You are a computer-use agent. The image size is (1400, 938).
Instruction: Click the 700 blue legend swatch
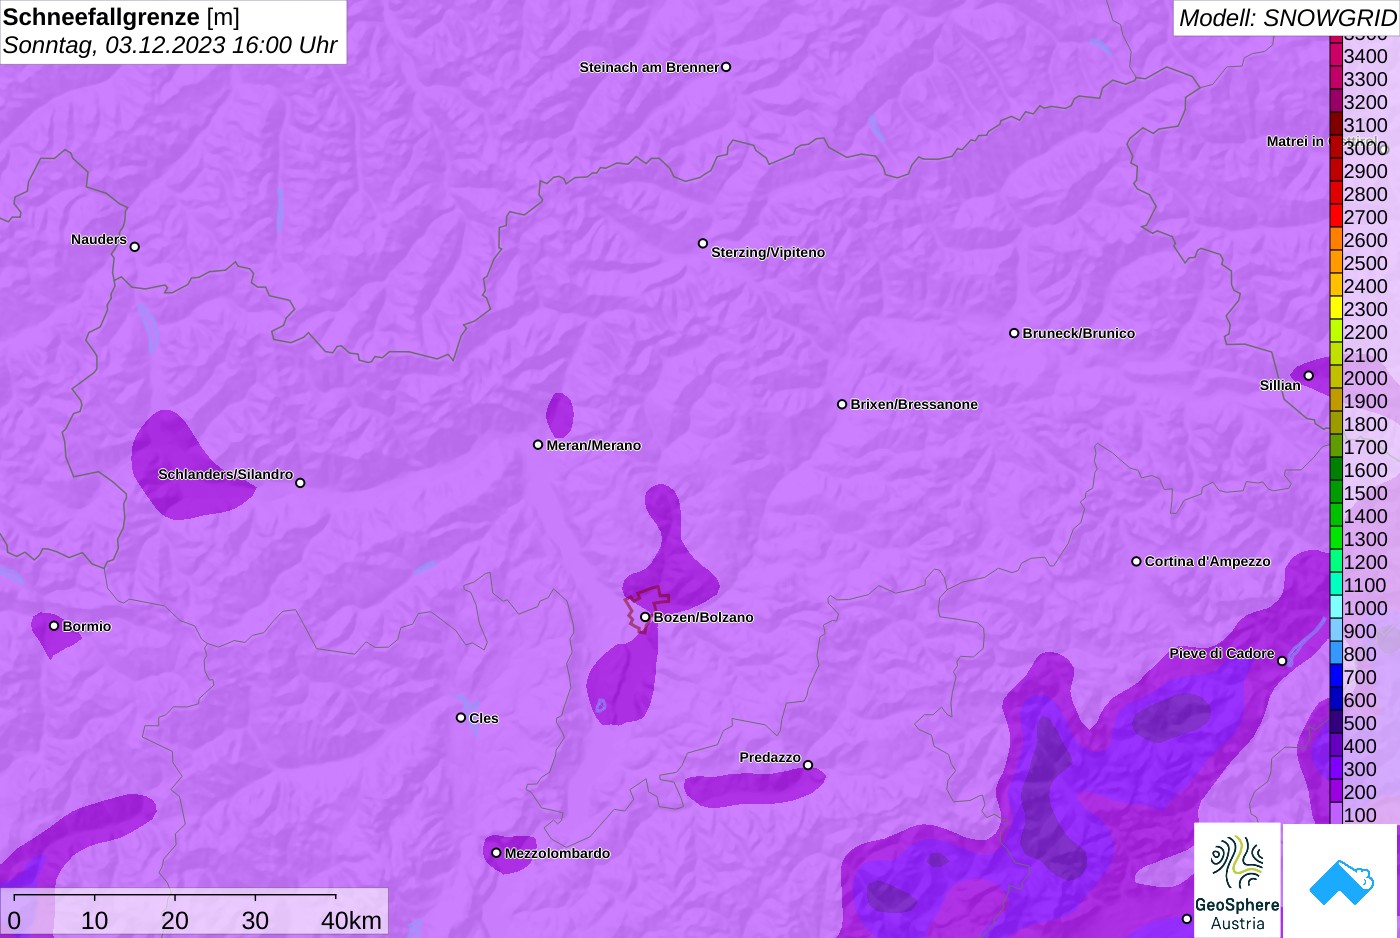click(1336, 677)
